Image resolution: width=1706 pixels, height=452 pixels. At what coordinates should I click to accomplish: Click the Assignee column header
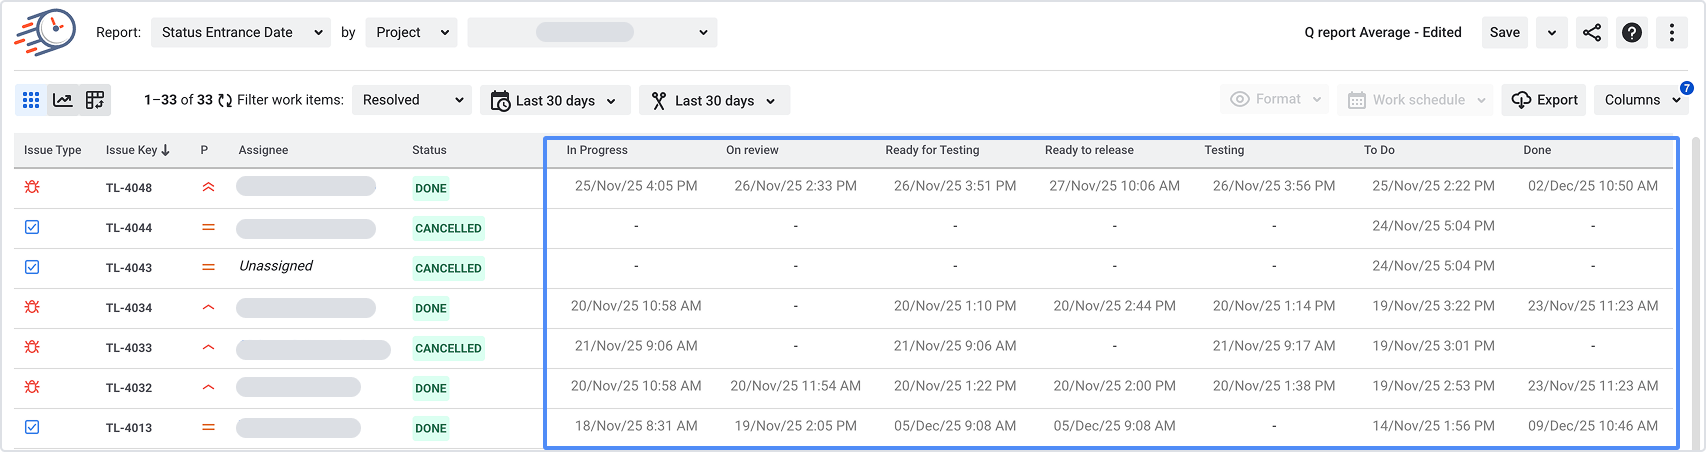click(263, 150)
